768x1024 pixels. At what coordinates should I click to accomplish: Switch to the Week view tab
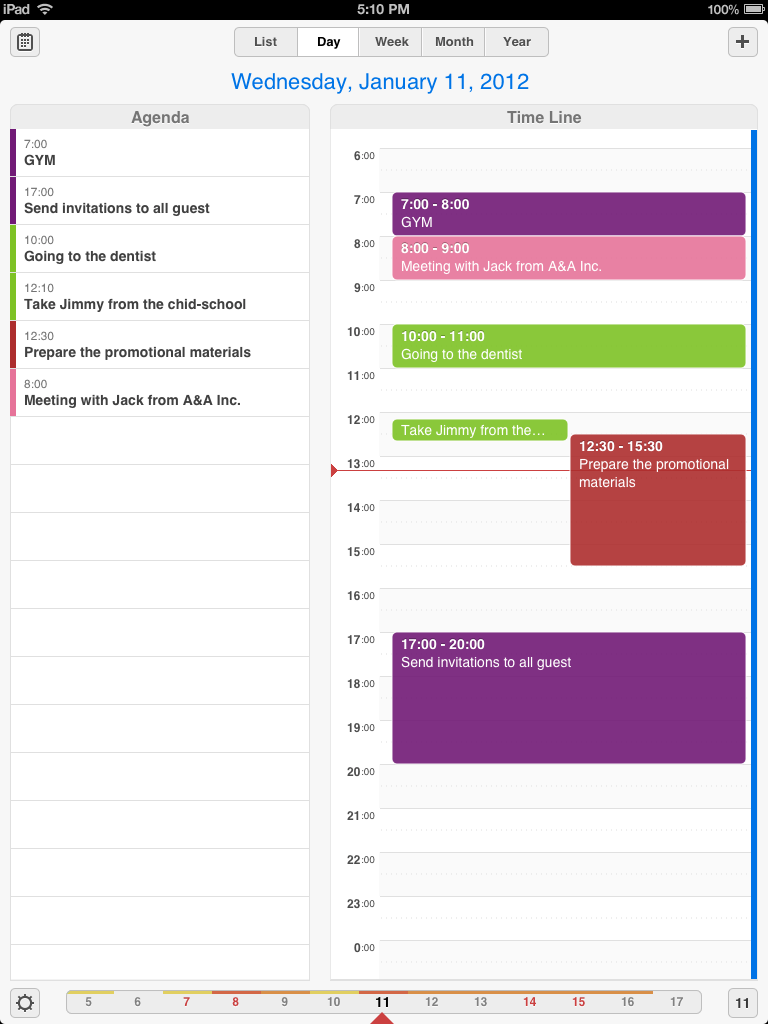[392, 42]
